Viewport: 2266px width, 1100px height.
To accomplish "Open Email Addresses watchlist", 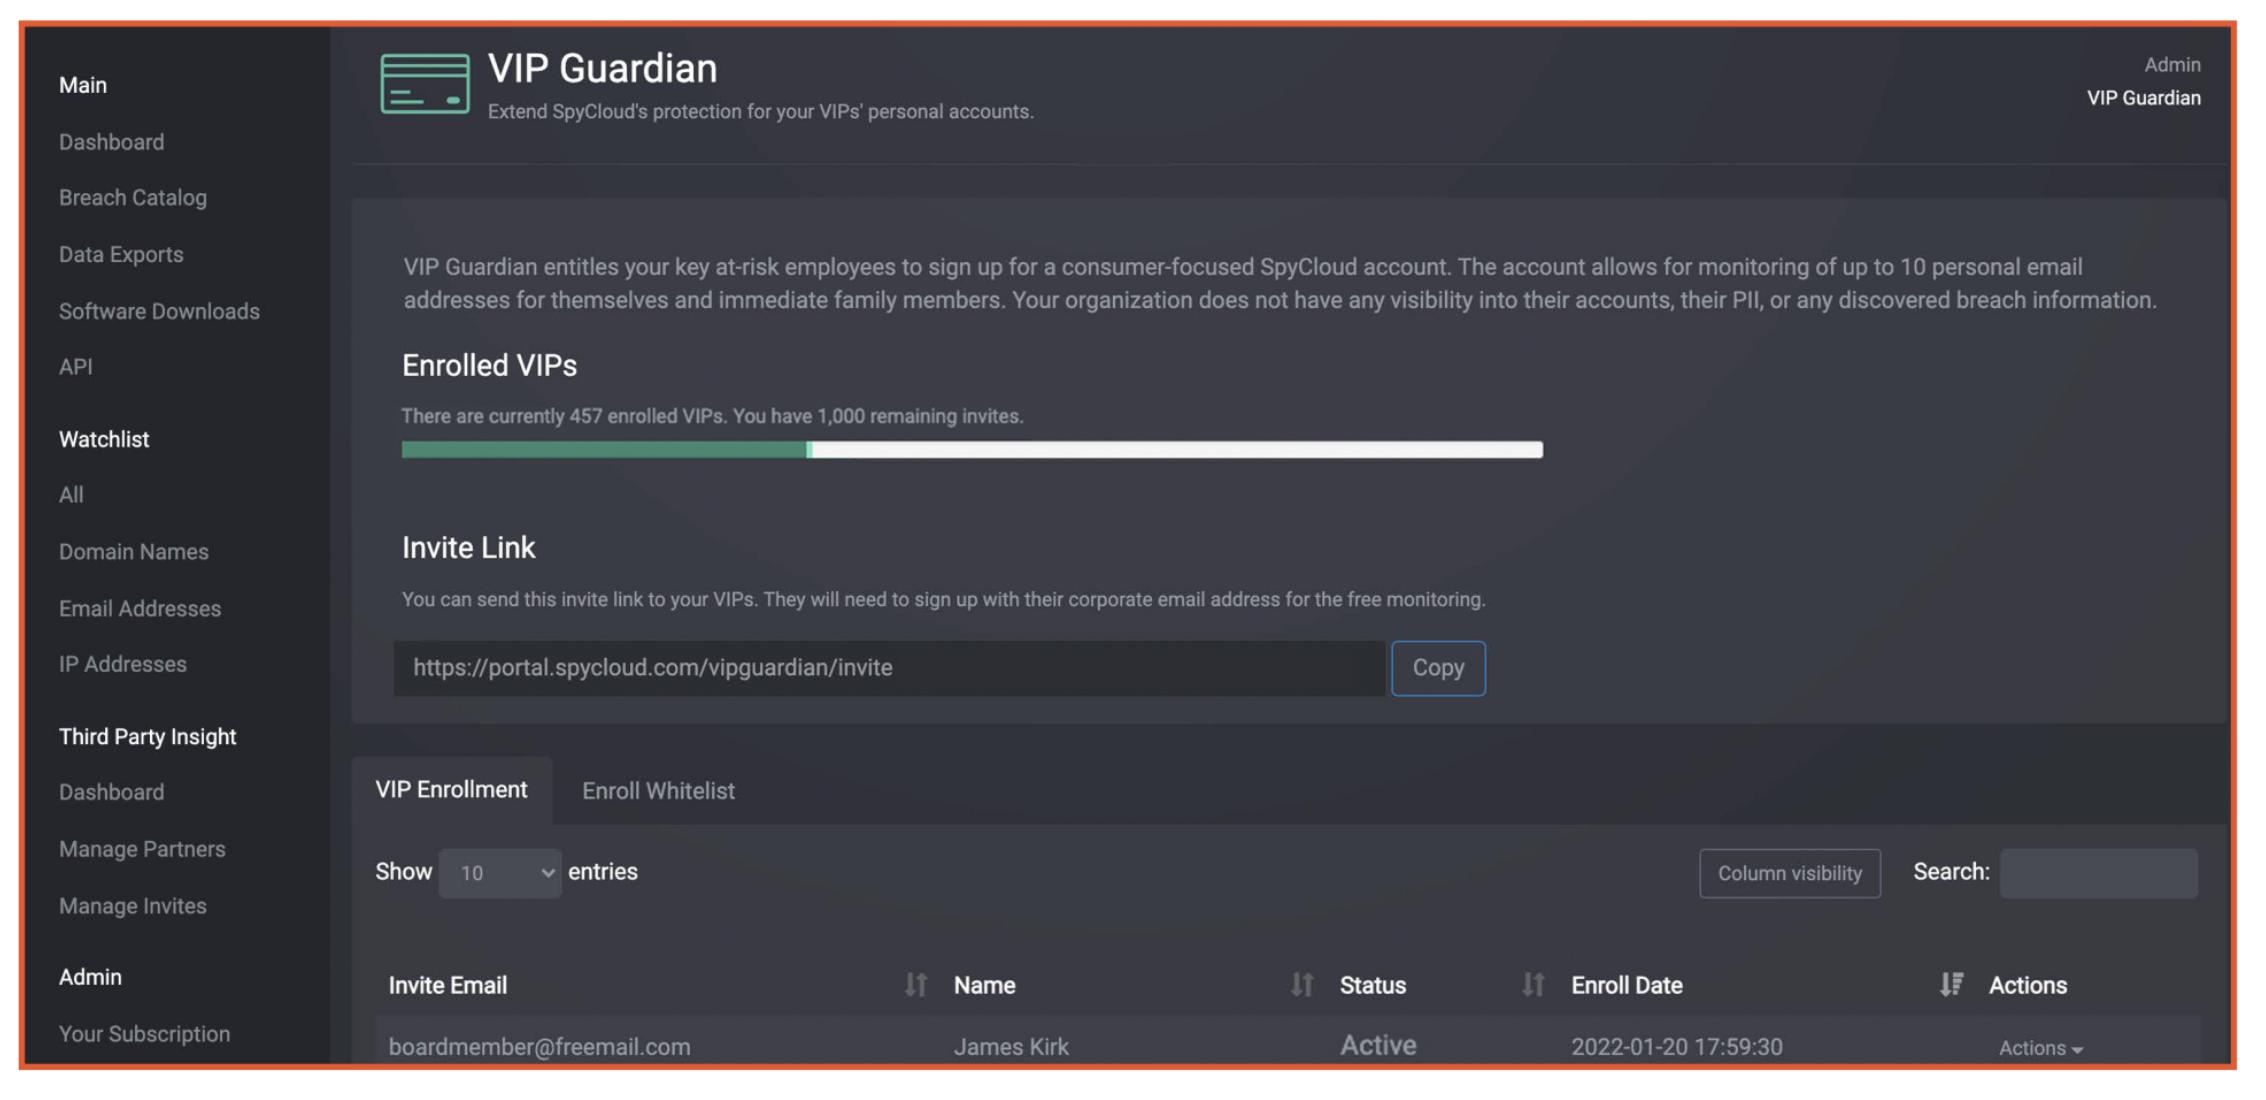I will tap(140, 608).
